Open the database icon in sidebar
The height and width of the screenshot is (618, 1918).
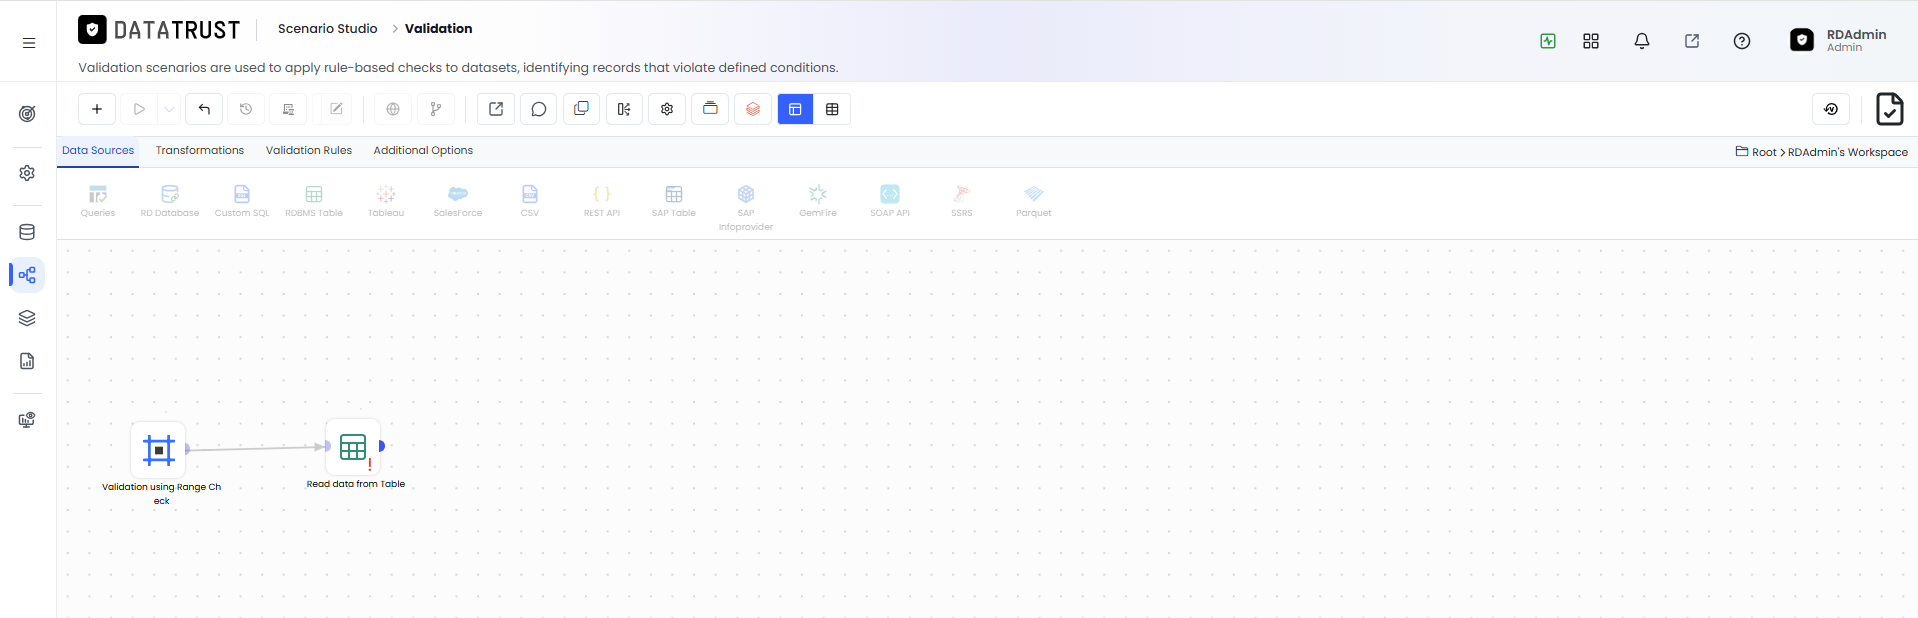(x=27, y=232)
